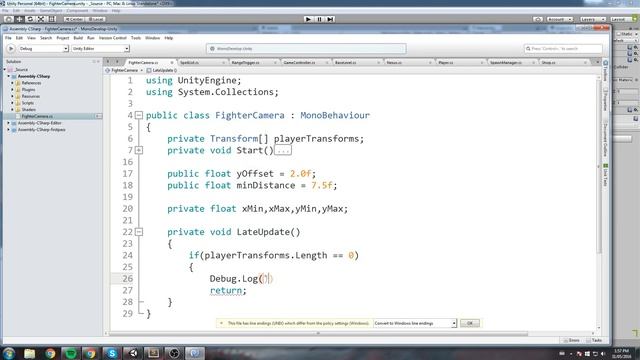640x360 pixels.
Task: Click the Unity Pause button
Action: click(319, 19)
